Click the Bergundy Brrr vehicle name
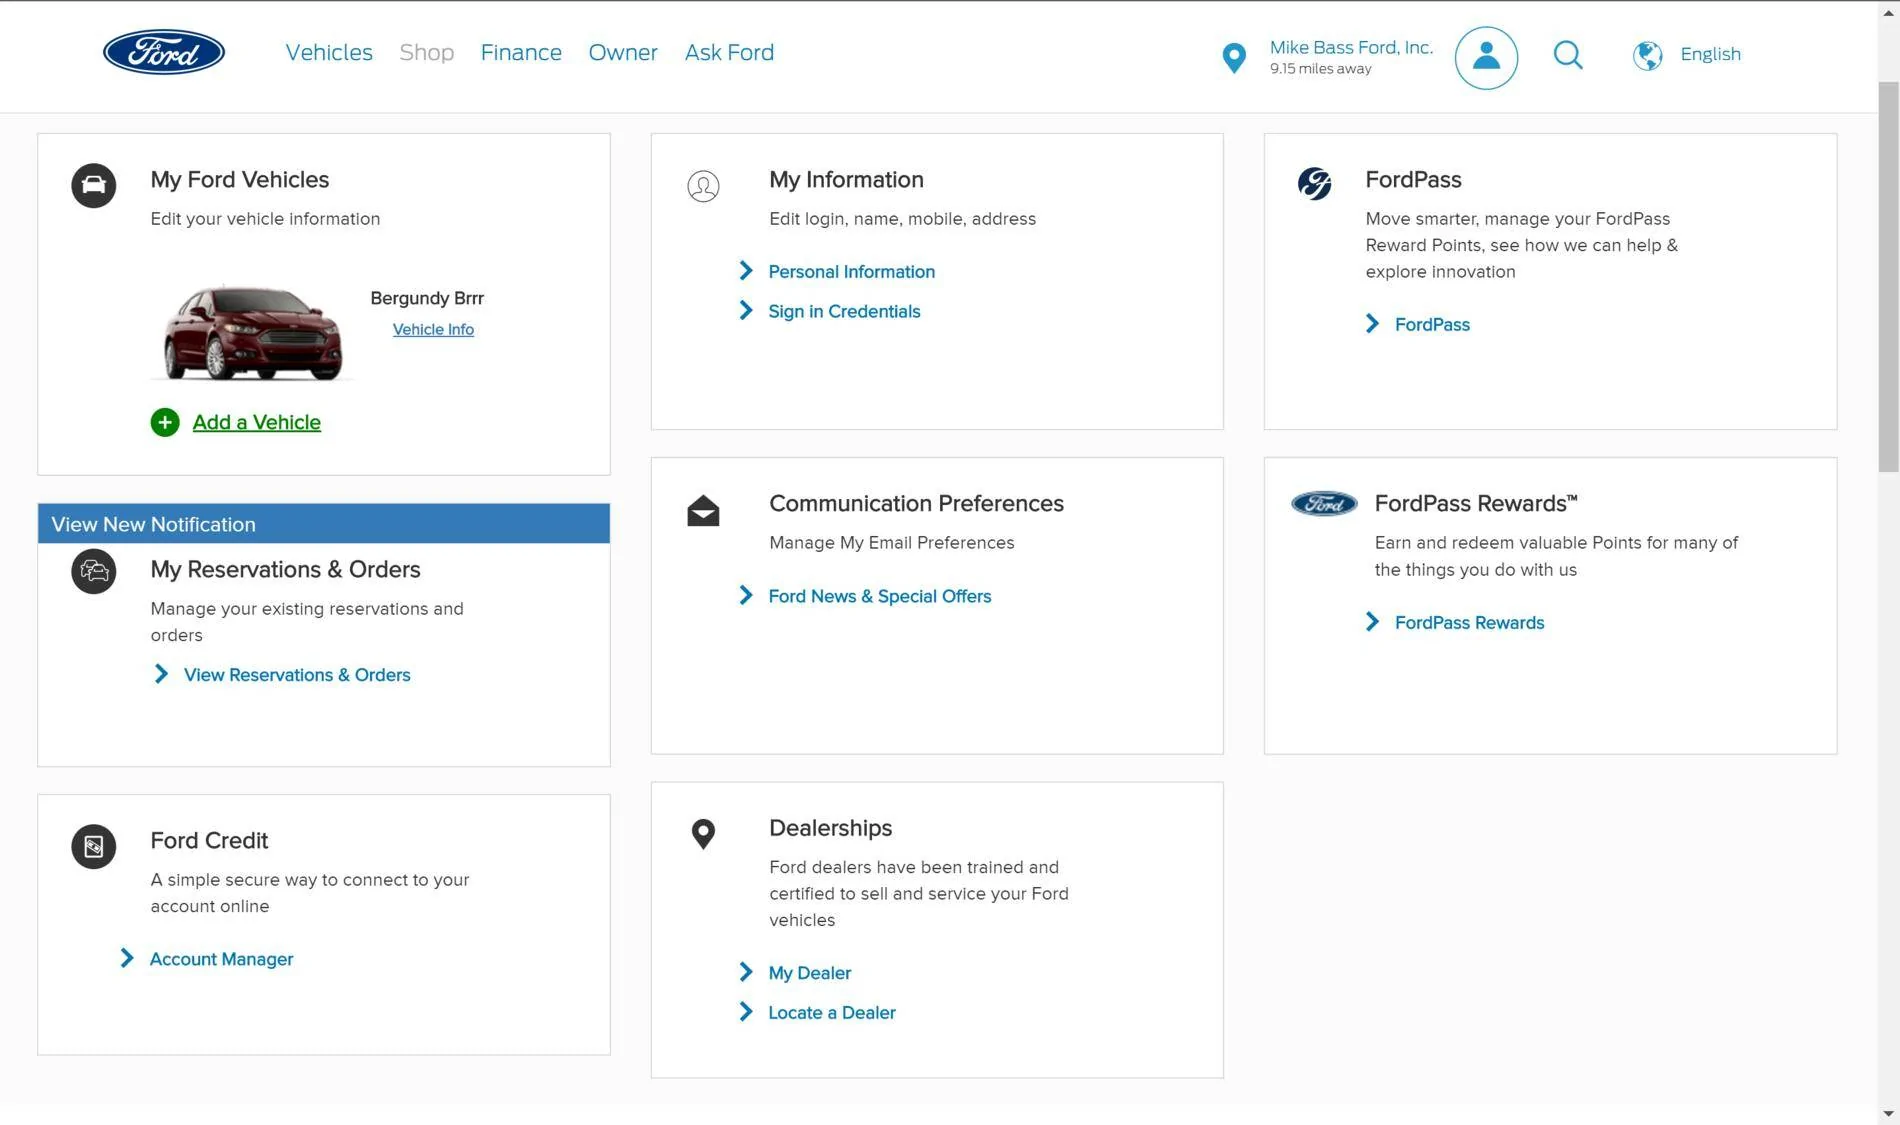The height and width of the screenshot is (1125, 1900). [427, 298]
